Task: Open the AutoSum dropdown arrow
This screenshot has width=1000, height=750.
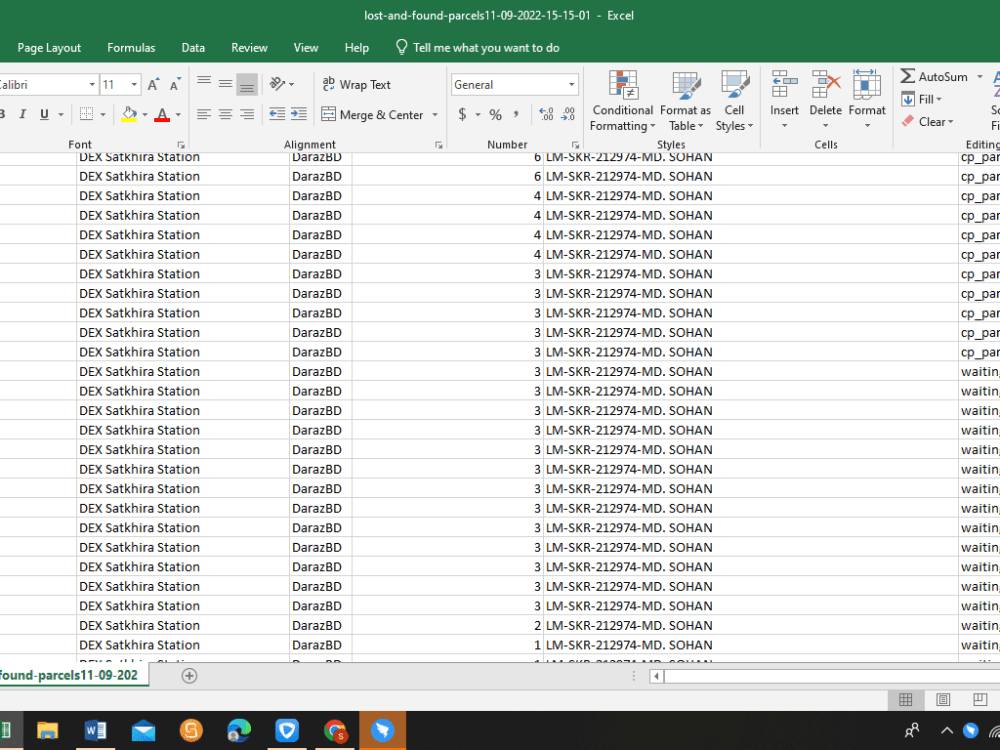Action: [x=980, y=77]
